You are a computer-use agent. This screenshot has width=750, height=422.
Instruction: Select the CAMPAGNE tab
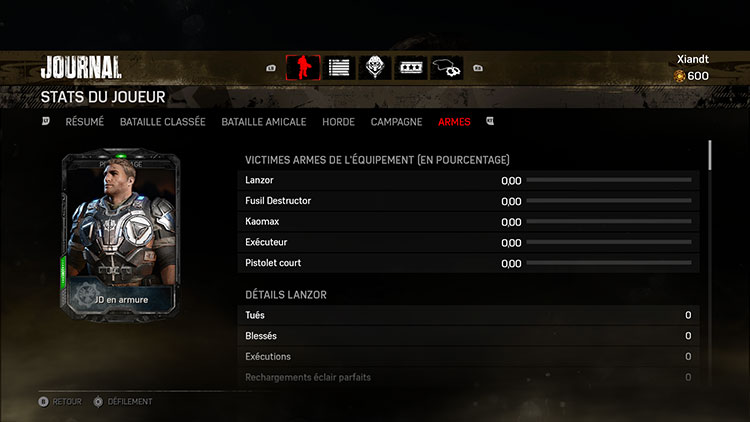pyautogui.click(x=396, y=122)
